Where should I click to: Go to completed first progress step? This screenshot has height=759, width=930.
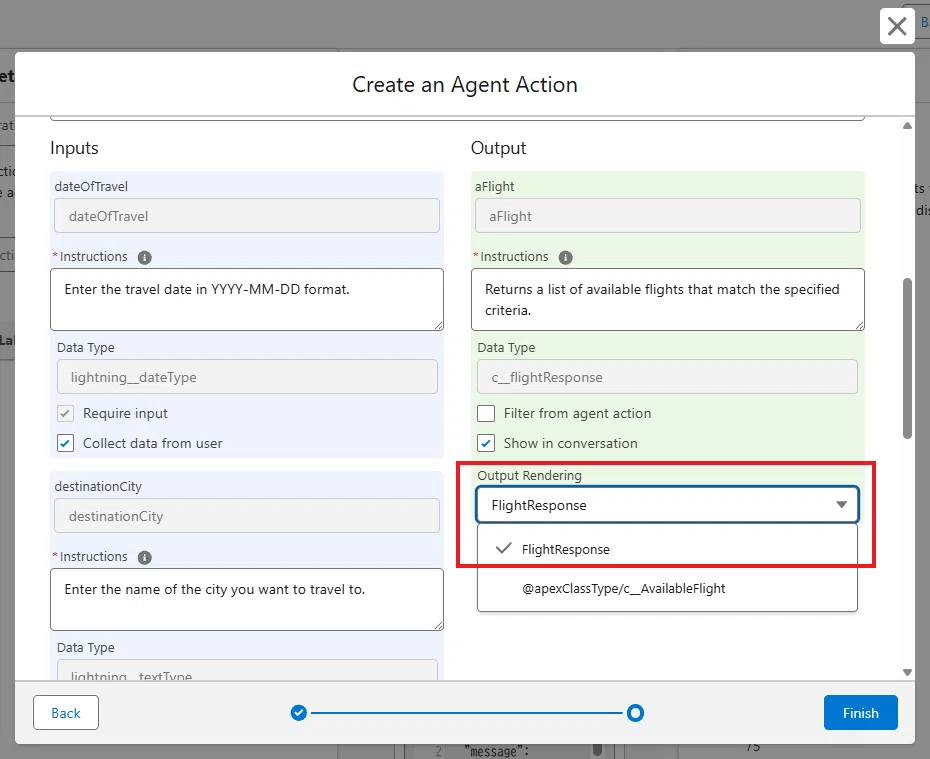[299, 713]
